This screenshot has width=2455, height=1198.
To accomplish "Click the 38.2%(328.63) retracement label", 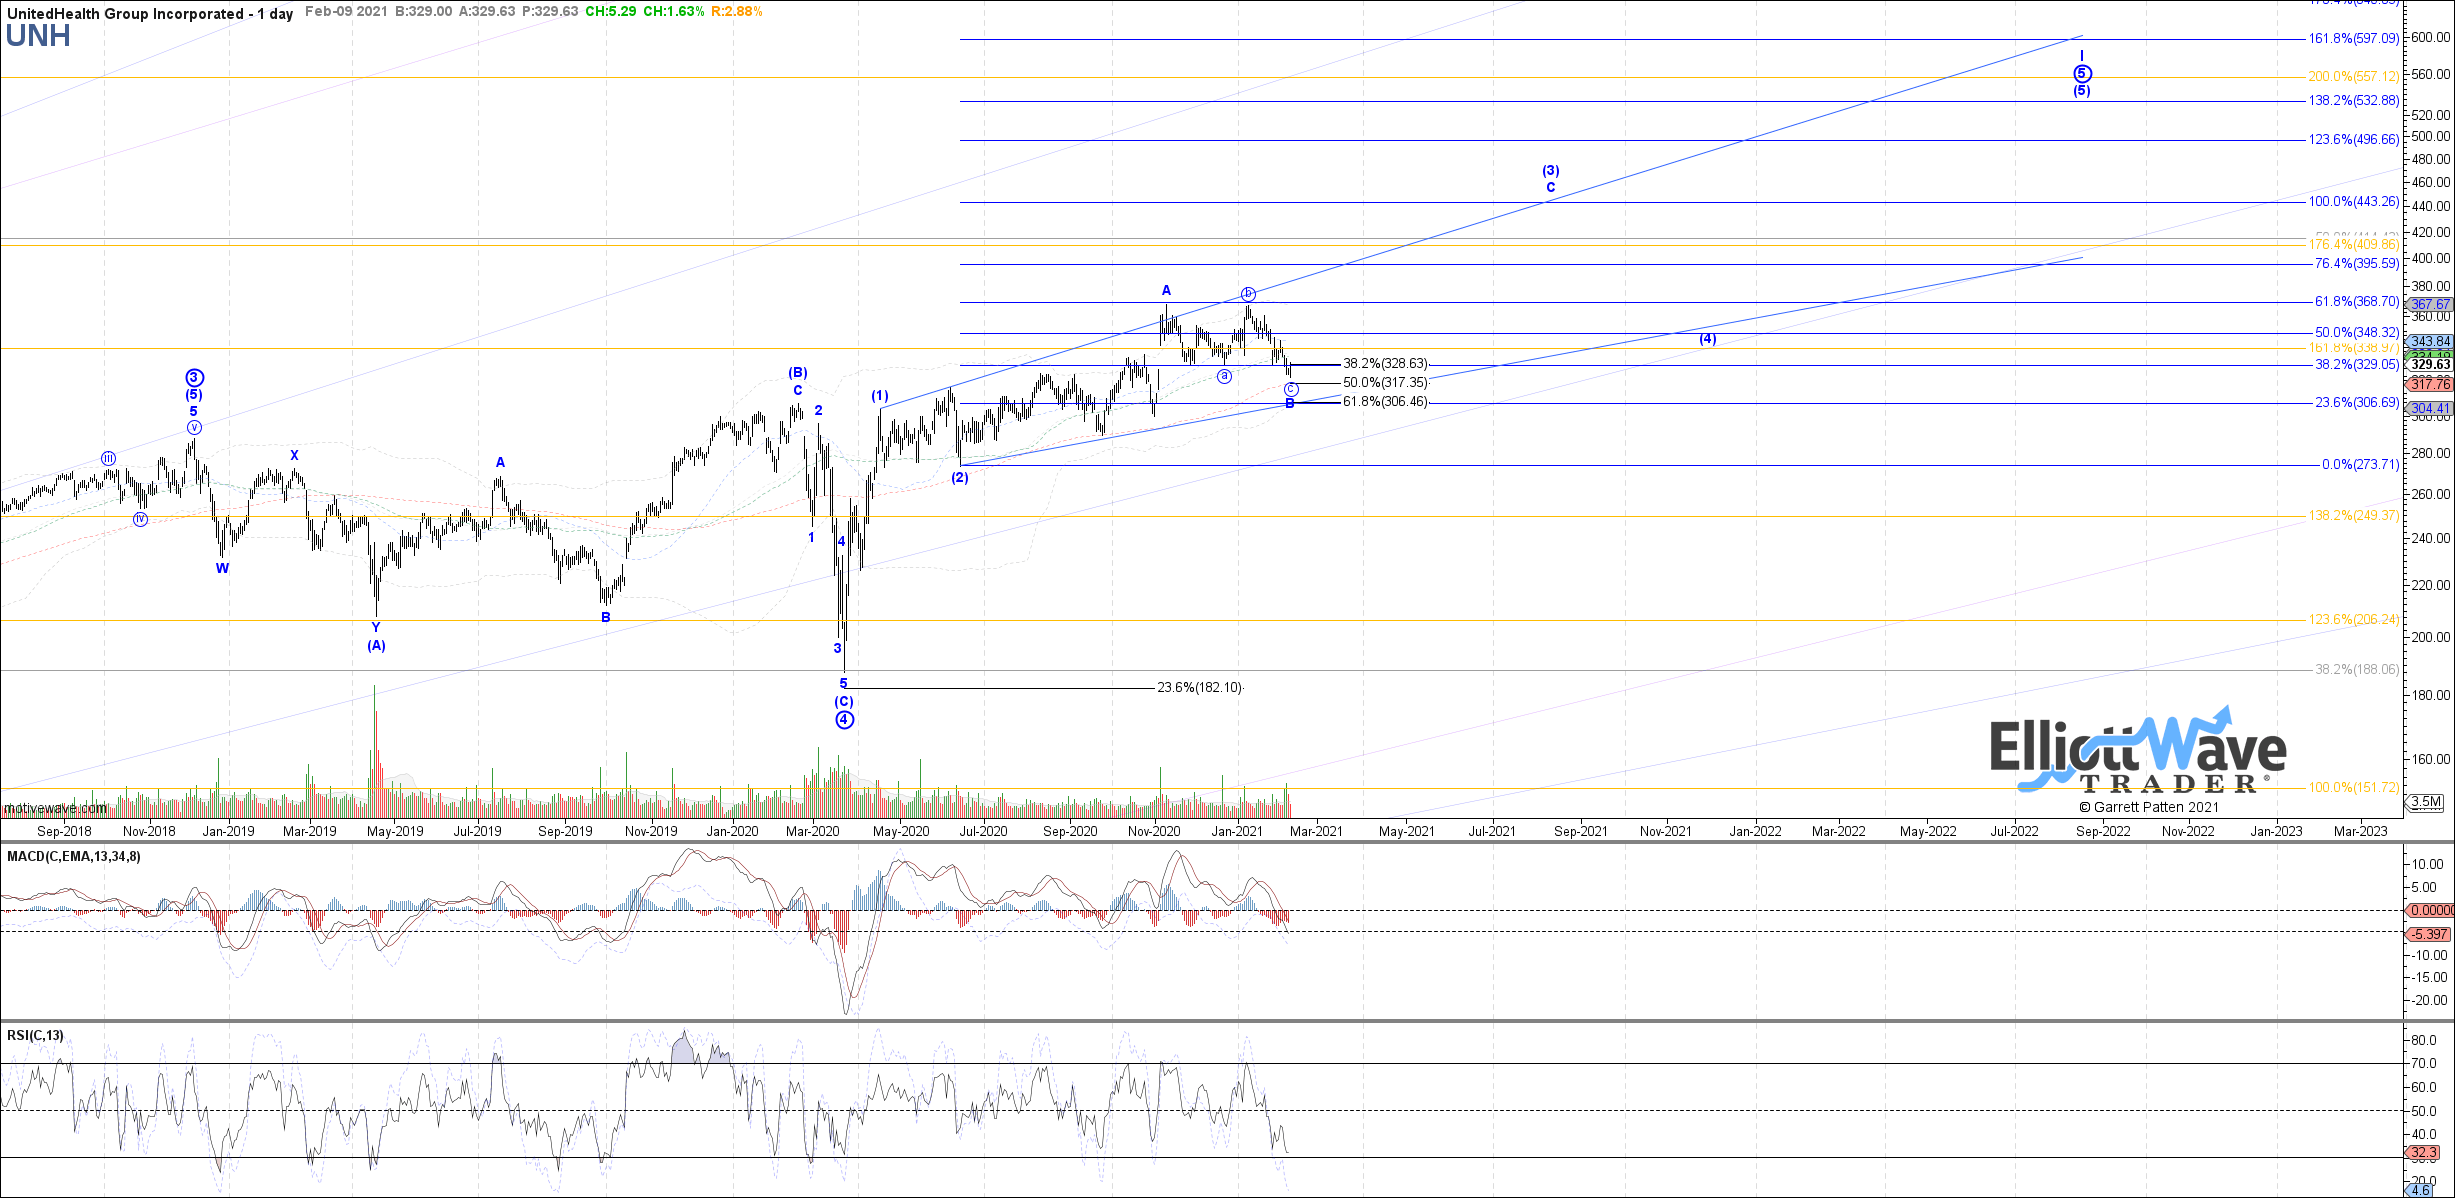I will tap(1385, 364).
